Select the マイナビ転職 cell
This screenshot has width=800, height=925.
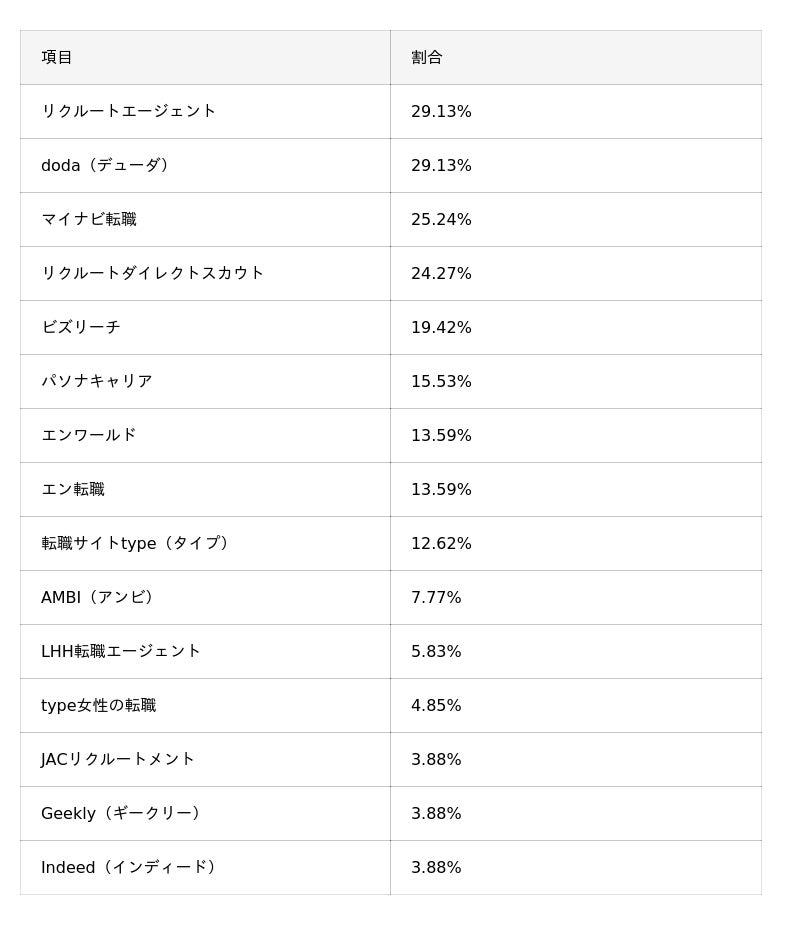pos(89,219)
